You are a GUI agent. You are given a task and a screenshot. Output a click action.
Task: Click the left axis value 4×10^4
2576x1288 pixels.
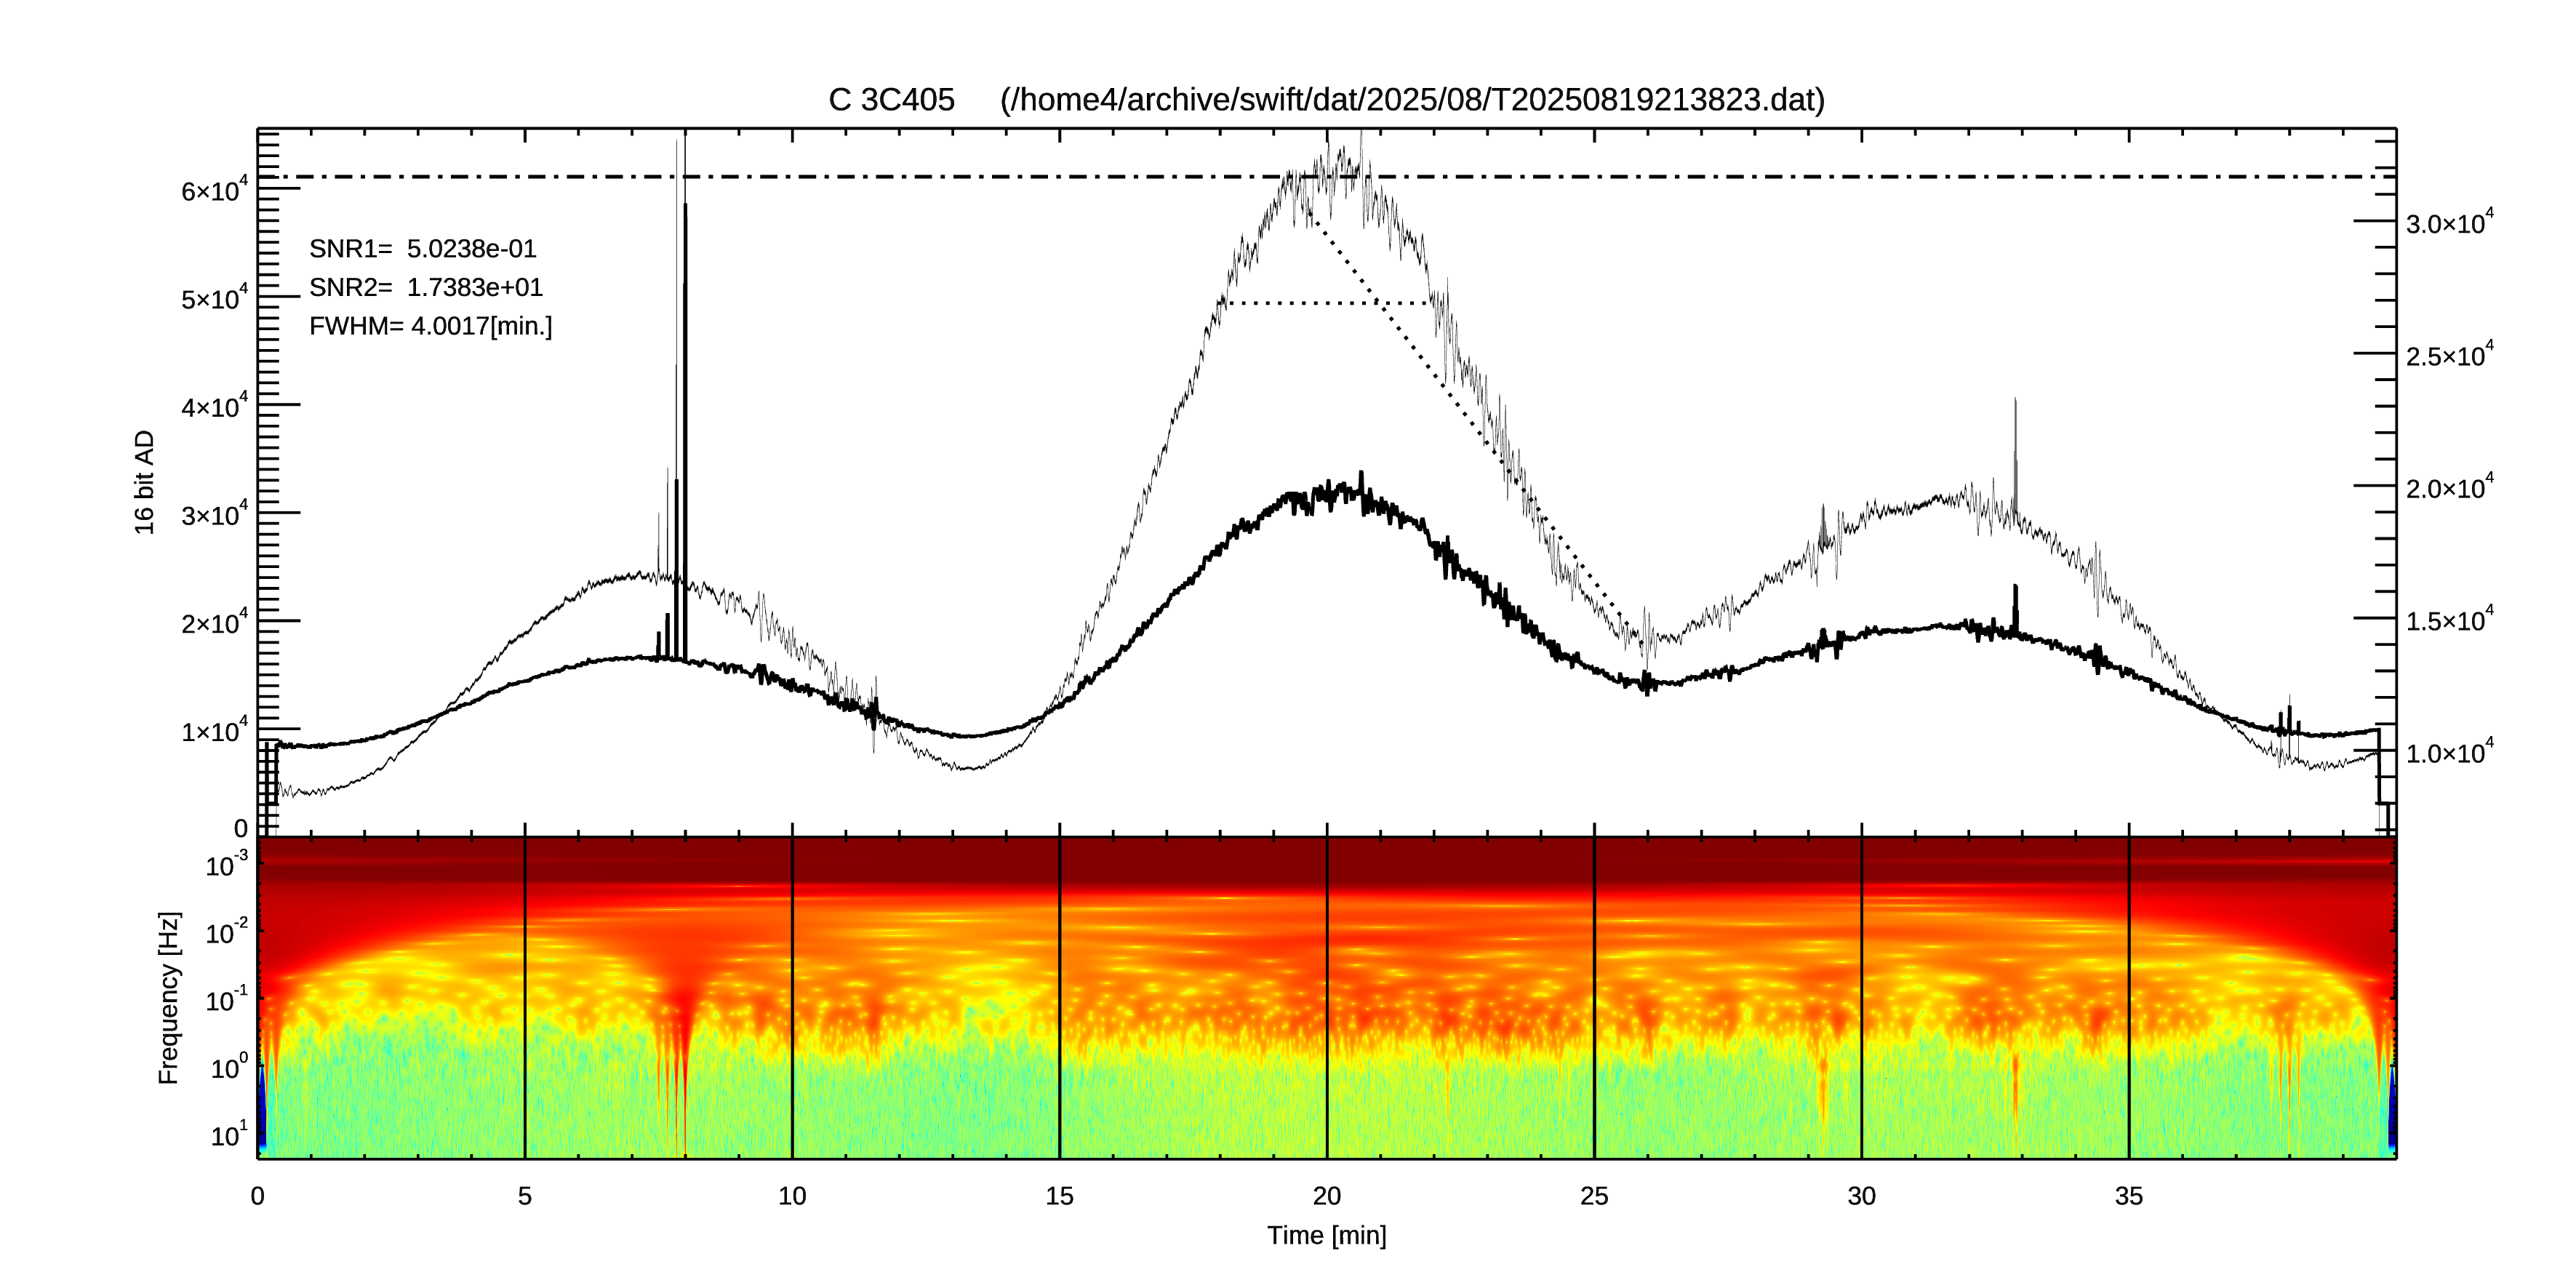click(x=214, y=404)
